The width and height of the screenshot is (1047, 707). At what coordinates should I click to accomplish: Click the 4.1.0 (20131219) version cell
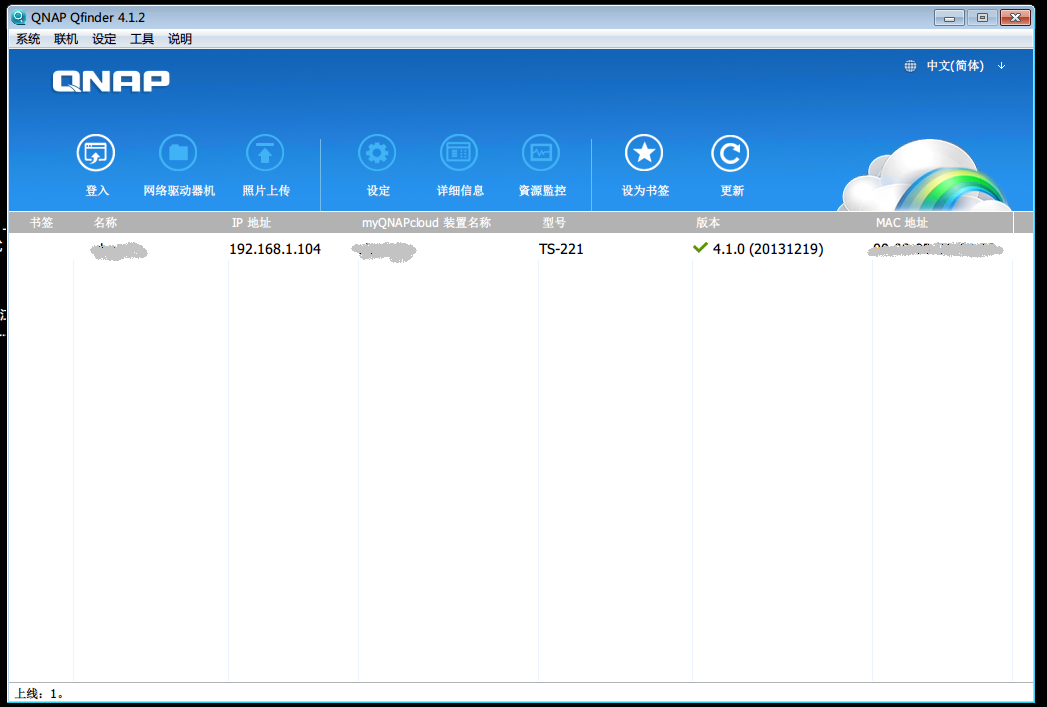click(x=768, y=249)
